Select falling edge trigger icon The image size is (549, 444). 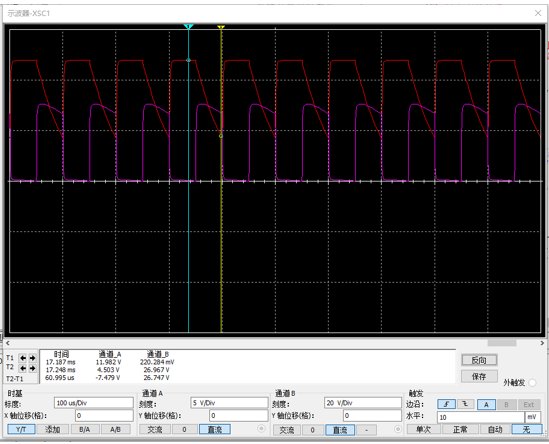point(465,404)
